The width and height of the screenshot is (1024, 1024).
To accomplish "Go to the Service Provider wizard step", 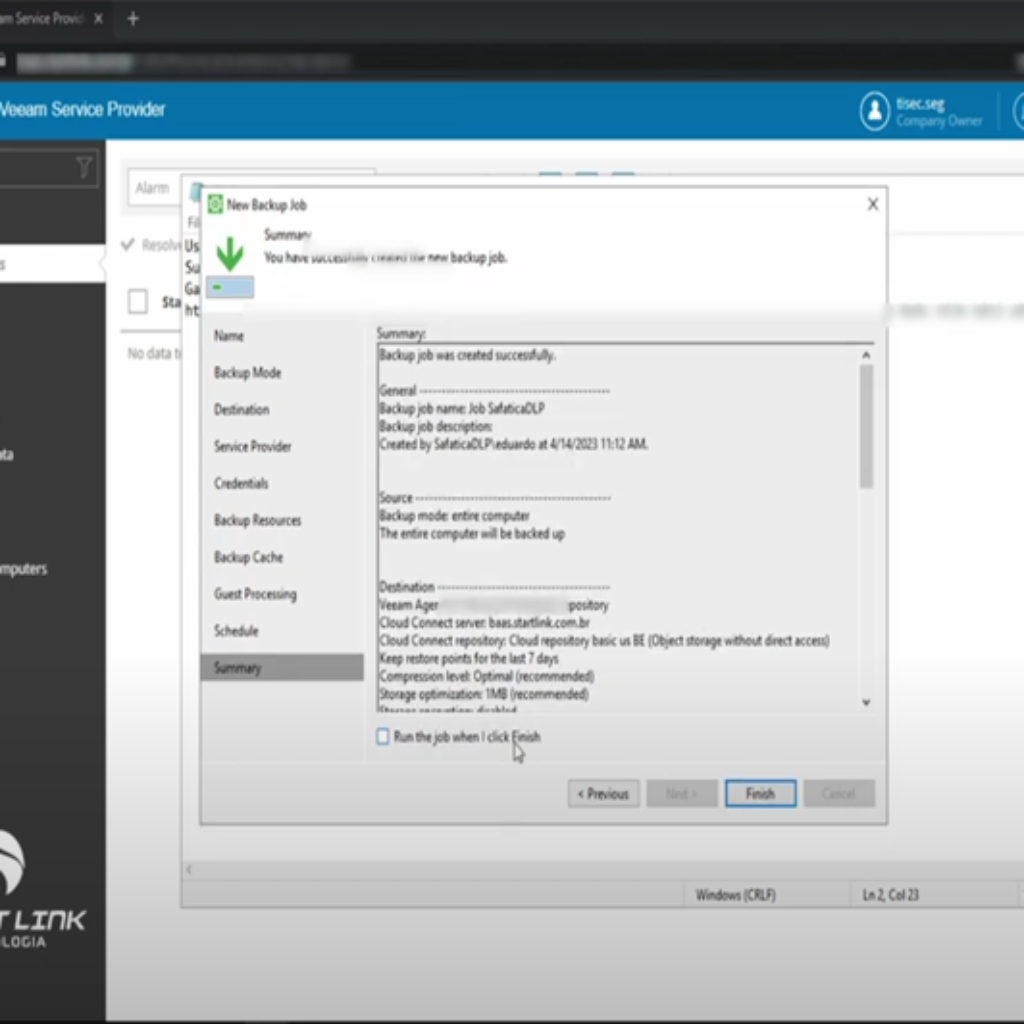I will click(253, 447).
